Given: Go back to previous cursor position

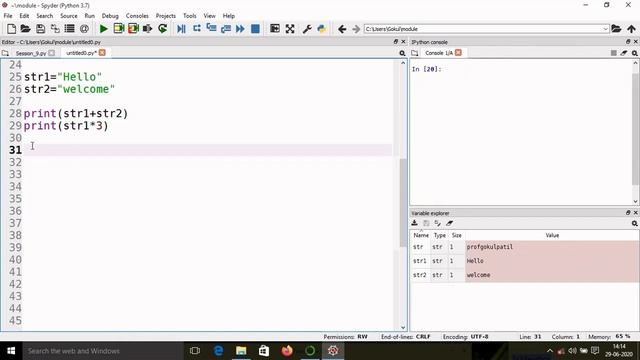Looking at the screenshot, I should coord(342,29).
